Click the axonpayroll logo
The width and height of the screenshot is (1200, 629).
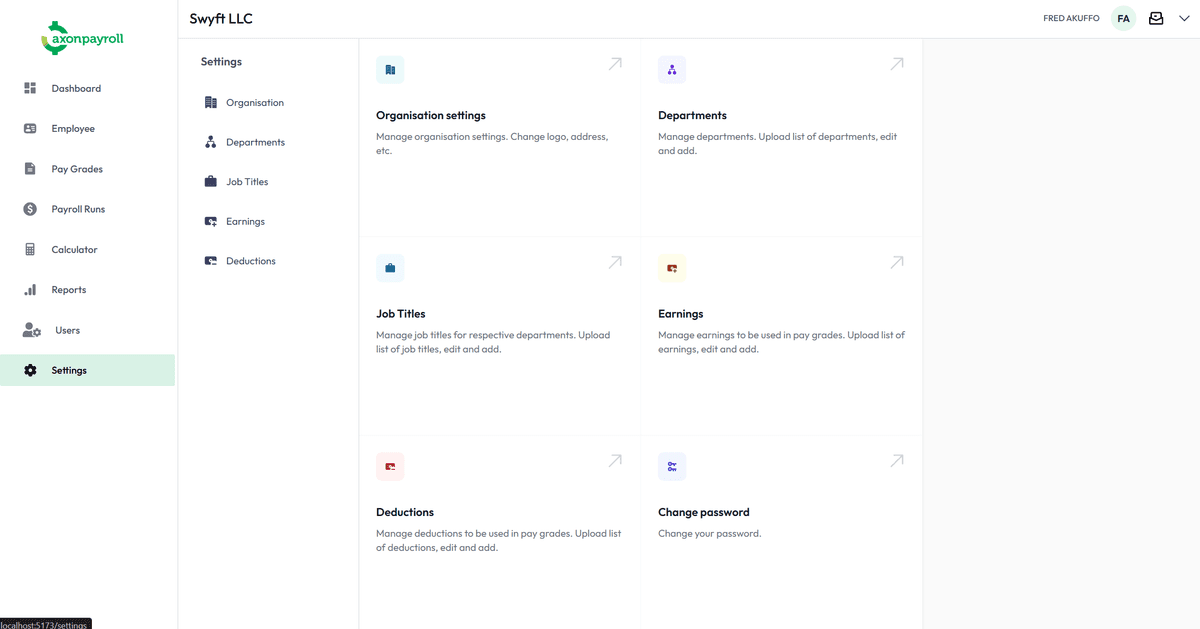click(x=82, y=39)
